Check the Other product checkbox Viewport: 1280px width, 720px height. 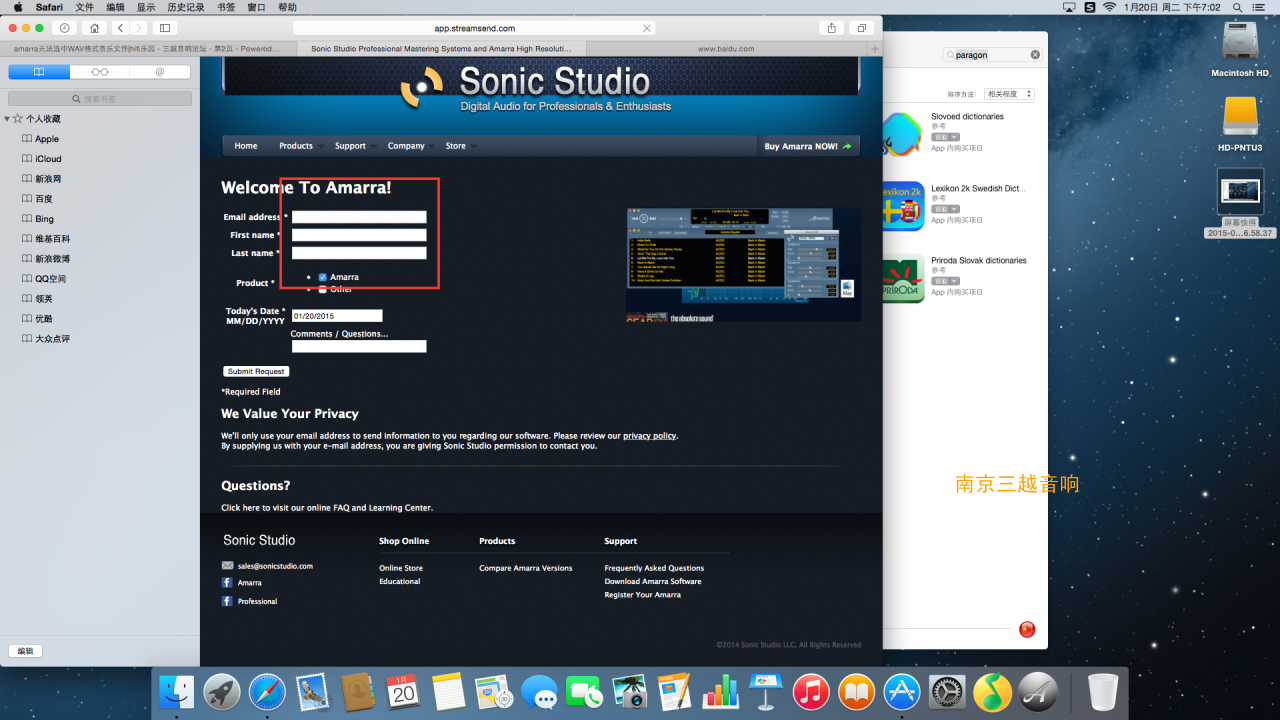pos(323,290)
